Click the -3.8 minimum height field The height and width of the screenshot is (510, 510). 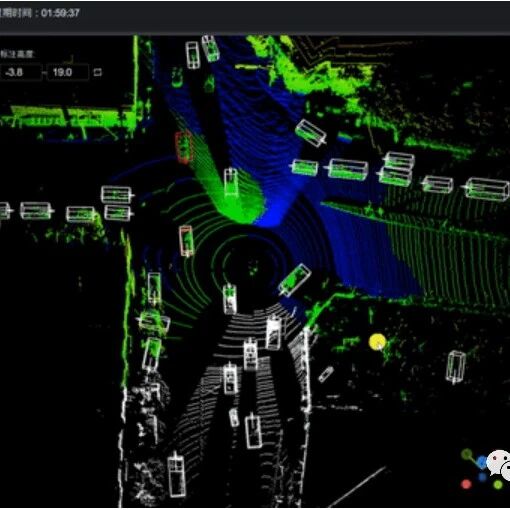pos(20,72)
